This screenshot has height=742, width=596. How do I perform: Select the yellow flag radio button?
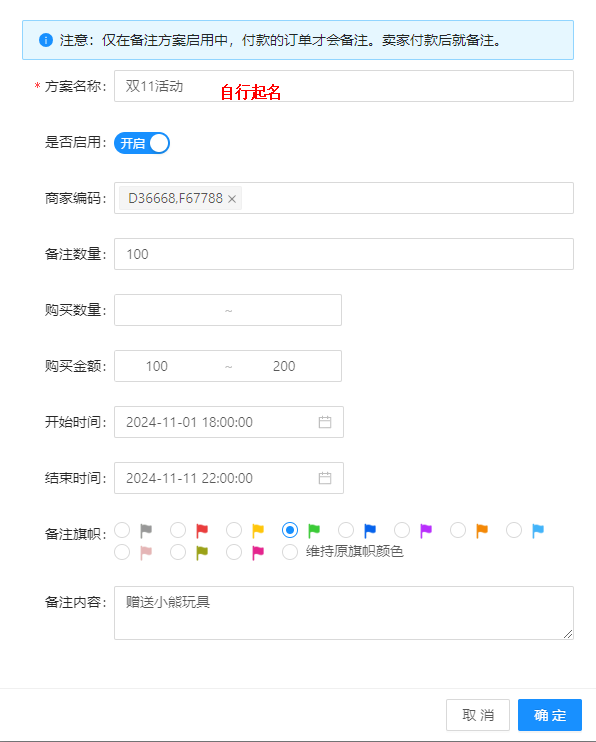click(x=234, y=530)
